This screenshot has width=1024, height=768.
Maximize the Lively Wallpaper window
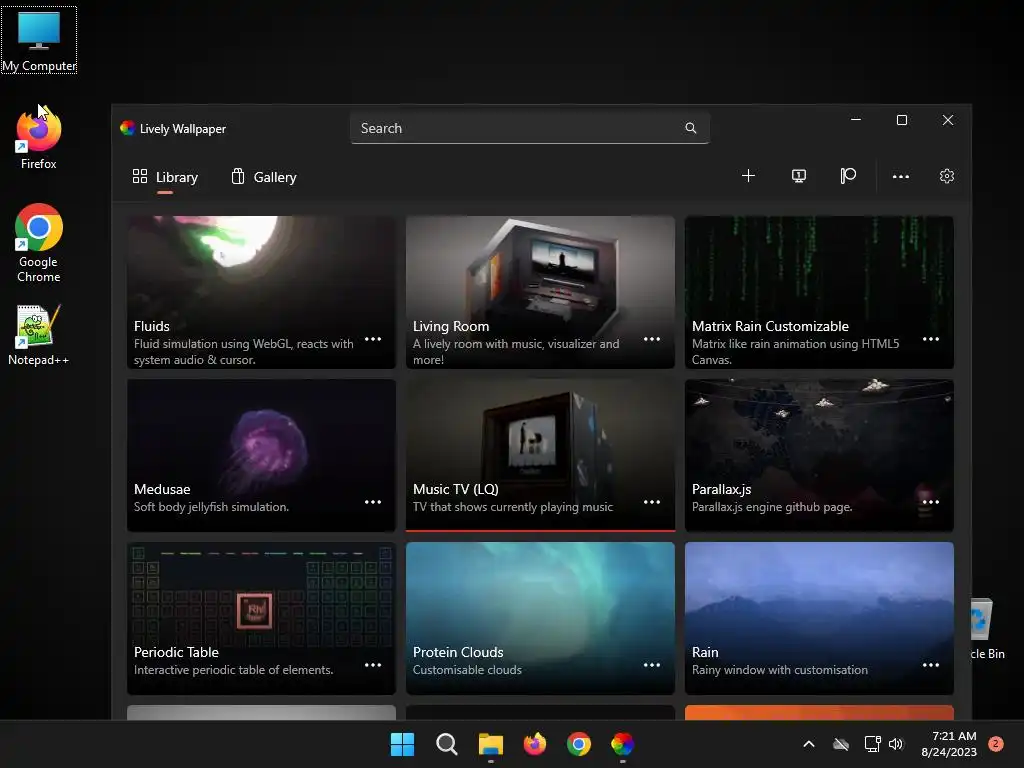(x=902, y=120)
